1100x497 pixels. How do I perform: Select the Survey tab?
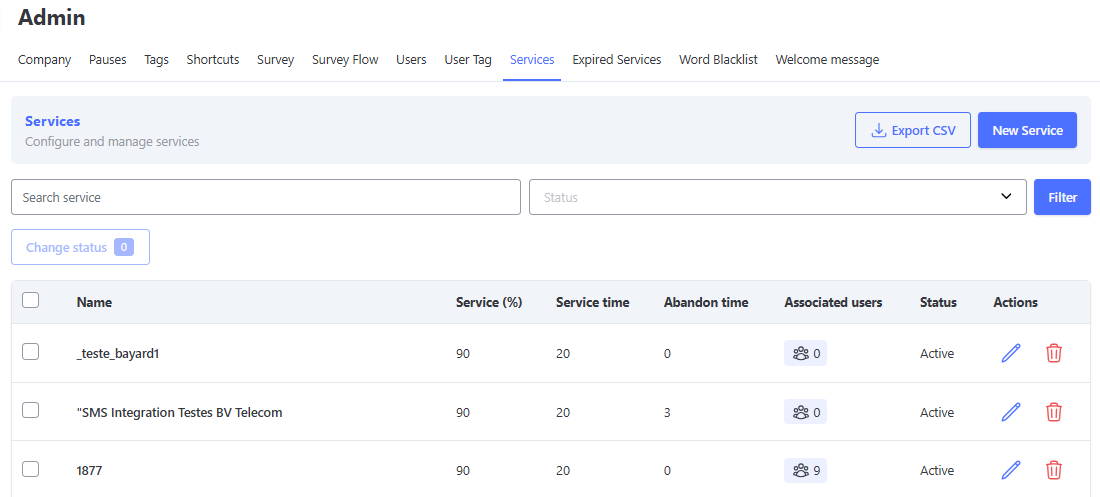[275, 60]
